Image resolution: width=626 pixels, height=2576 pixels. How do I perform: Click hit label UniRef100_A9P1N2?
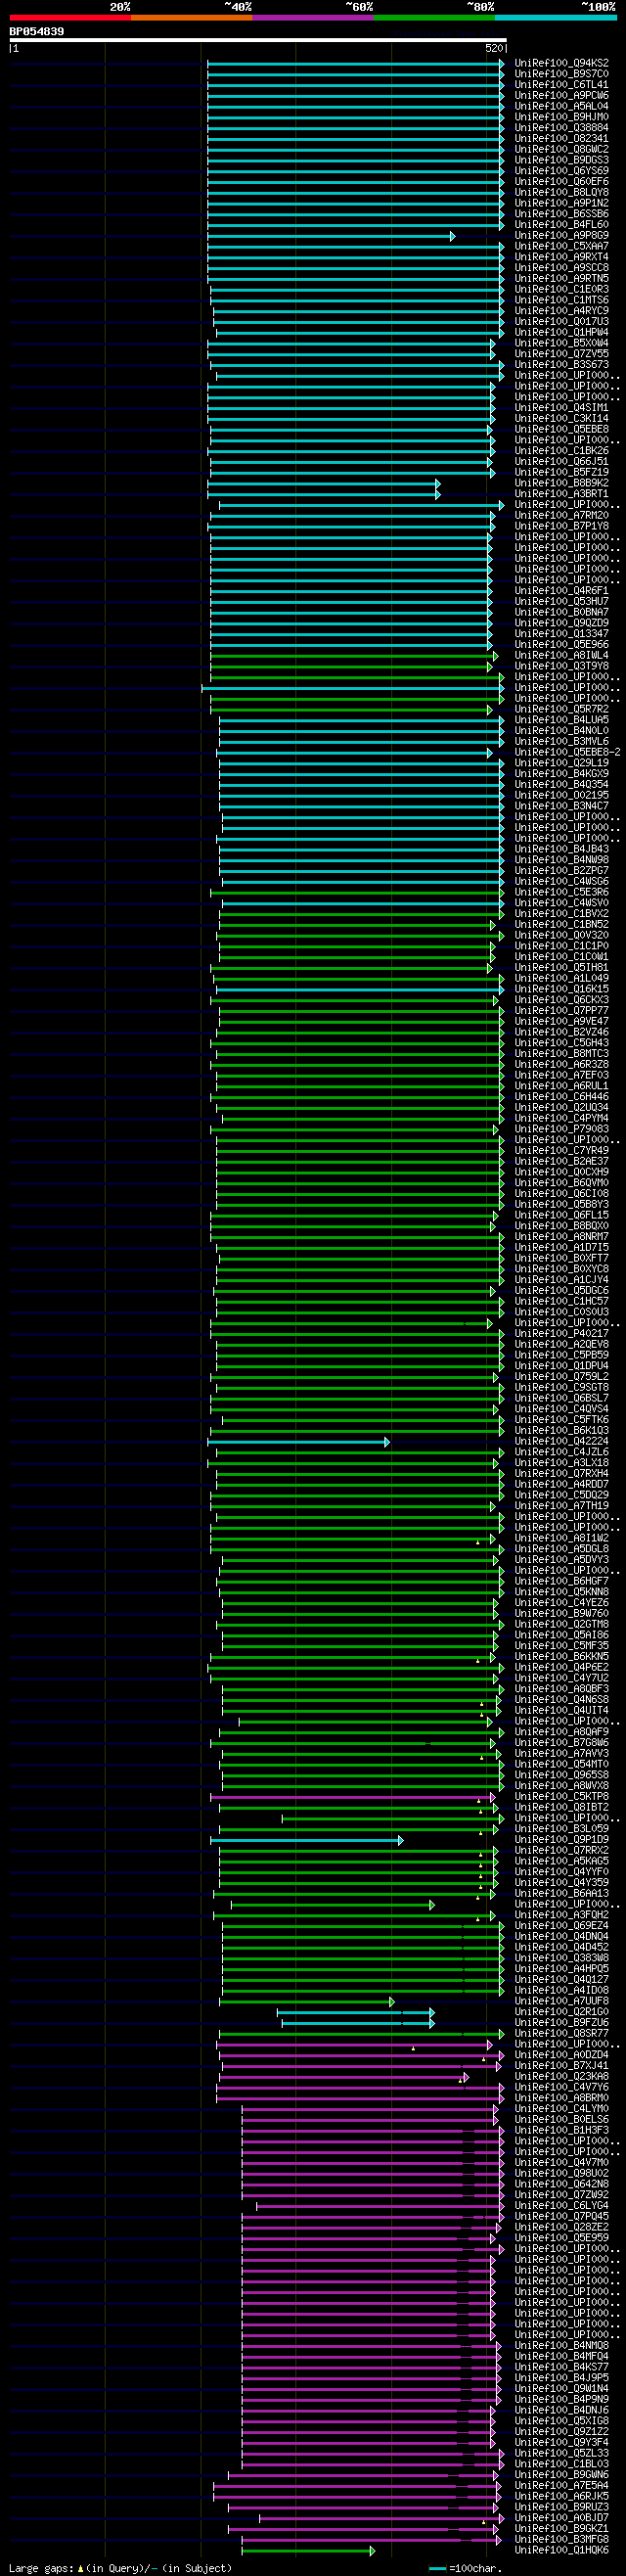click(x=562, y=203)
